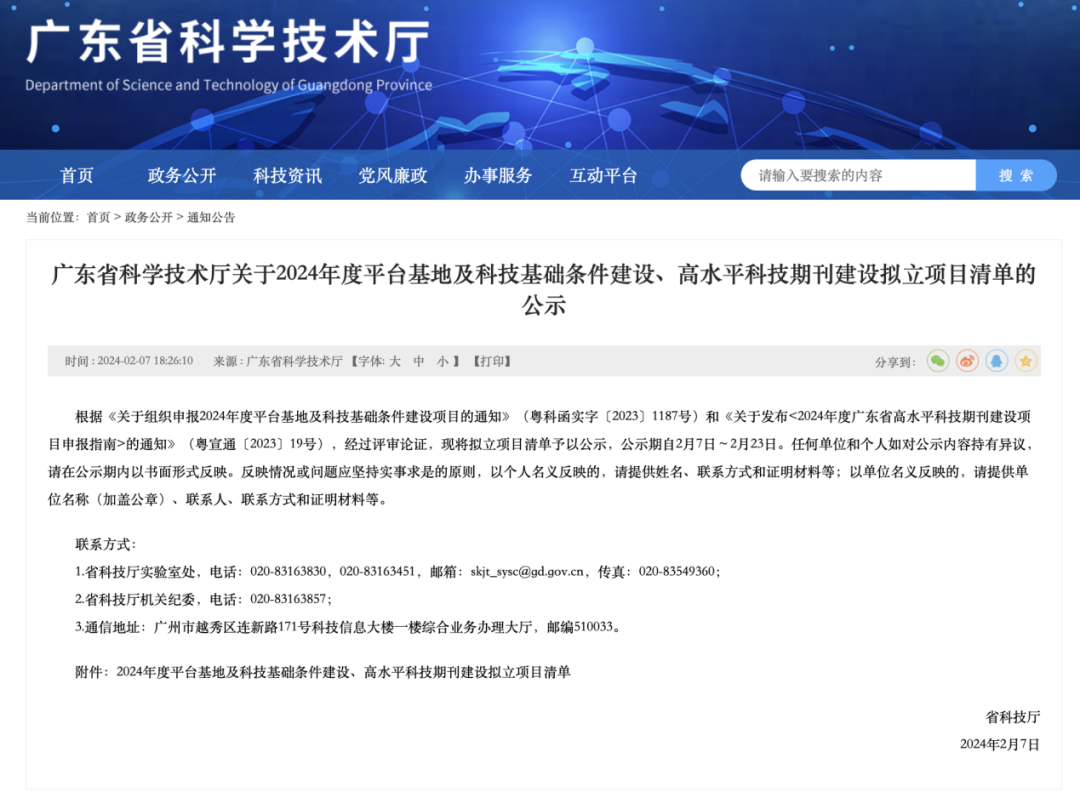The height and width of the screenshot is (792, 1080).
Task: Open the 互动平台 navigation item
Action: pos(603,175)
